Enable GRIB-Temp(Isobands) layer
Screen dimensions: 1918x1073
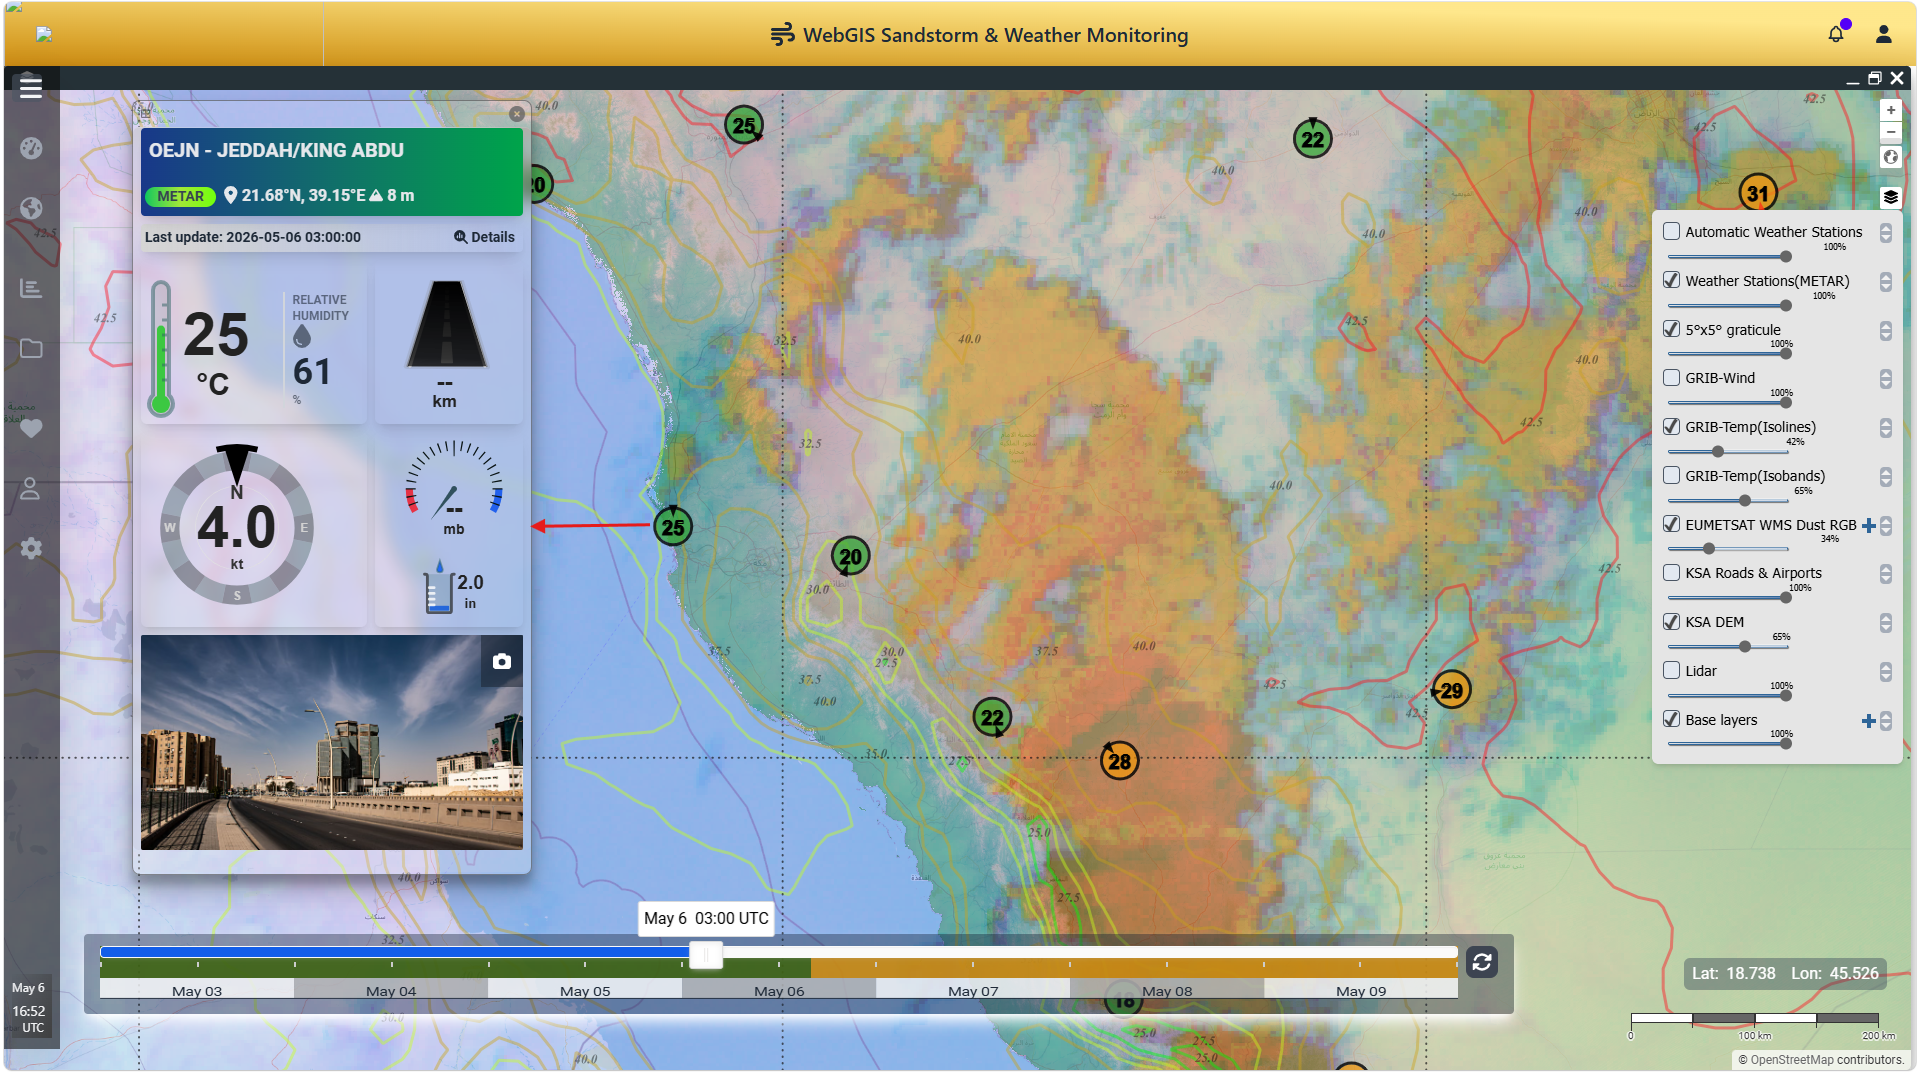coord(1671,475)
